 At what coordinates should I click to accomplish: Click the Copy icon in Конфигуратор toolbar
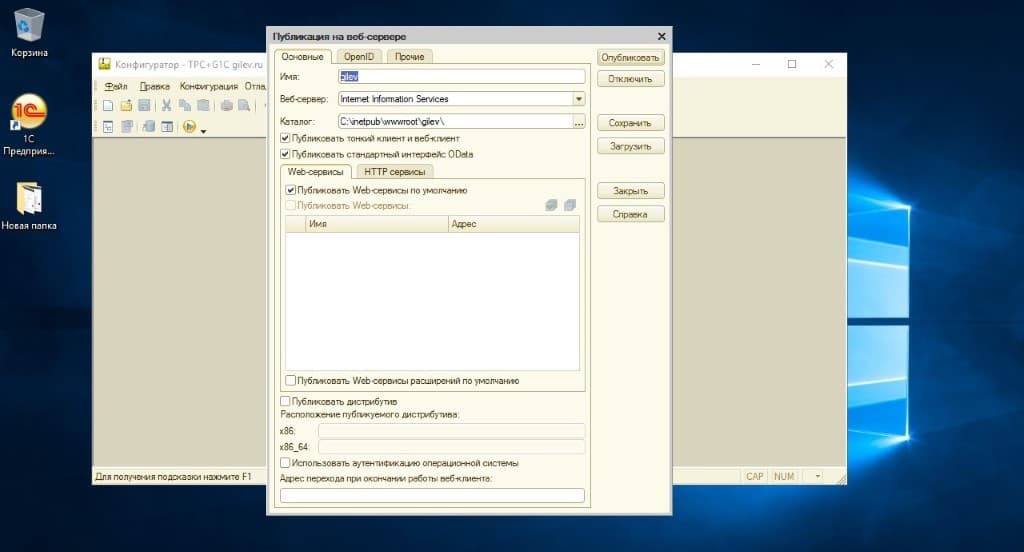point(185,105)
